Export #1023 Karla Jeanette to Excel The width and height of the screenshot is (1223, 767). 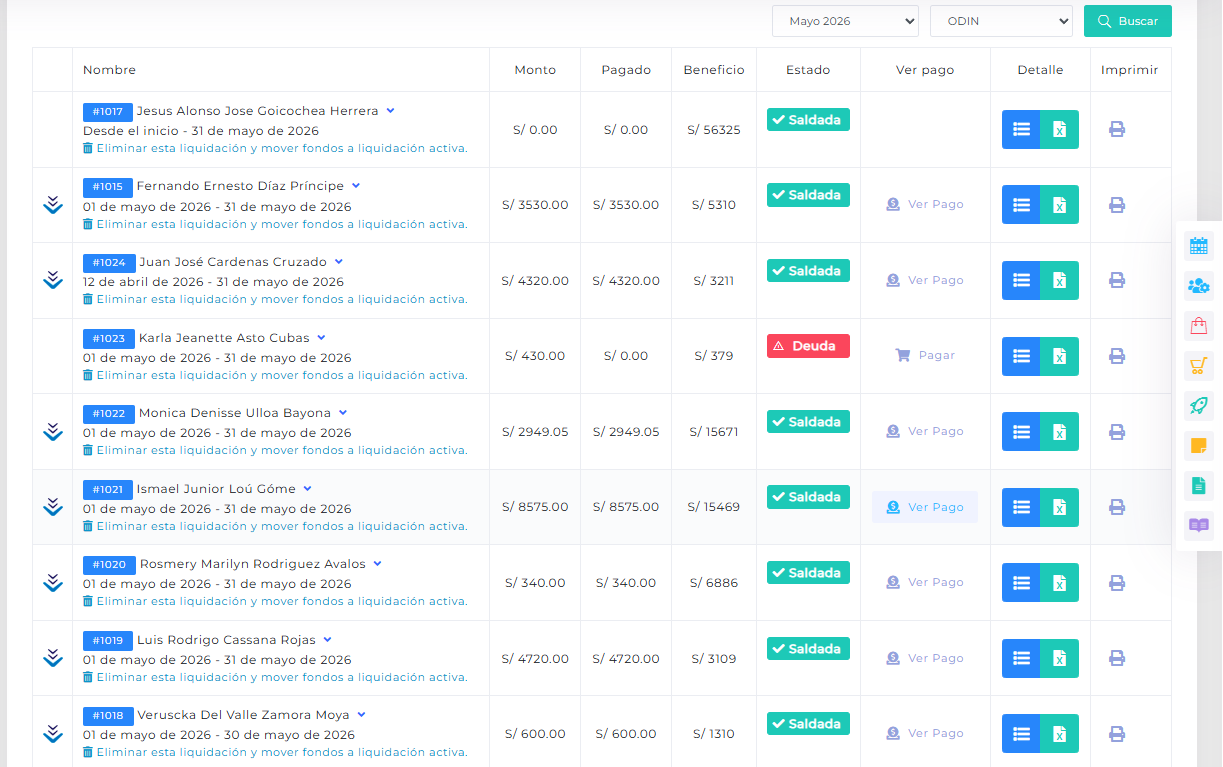click(x=1059, y=356)
